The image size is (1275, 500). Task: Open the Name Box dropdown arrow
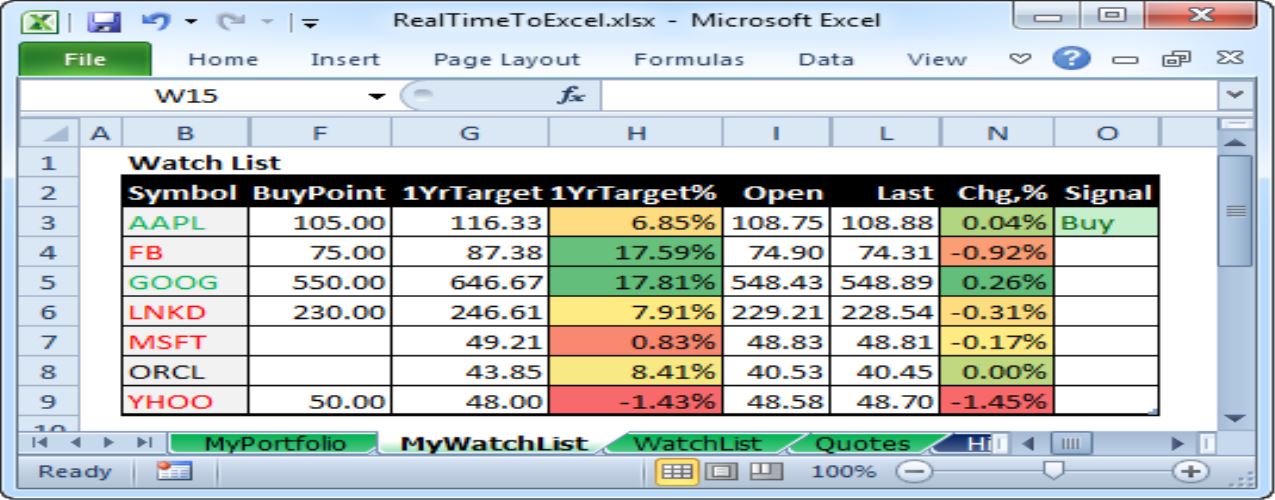click(377, 97)
